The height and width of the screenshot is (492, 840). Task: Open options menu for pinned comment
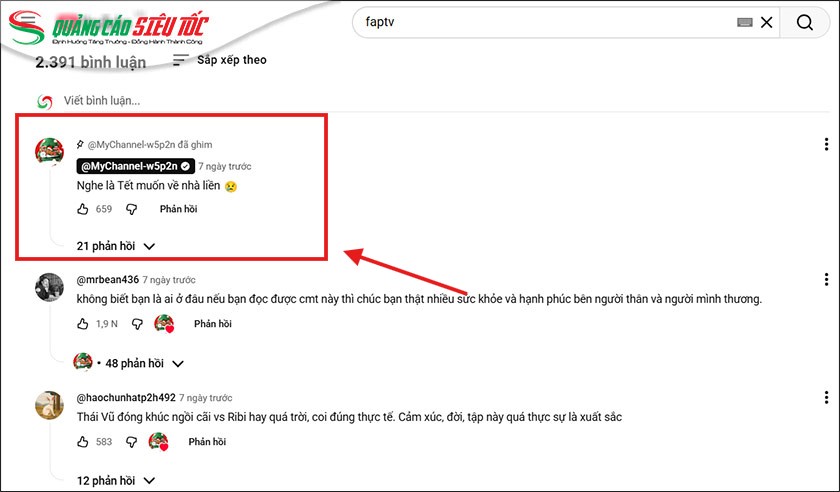pos(826,145)
